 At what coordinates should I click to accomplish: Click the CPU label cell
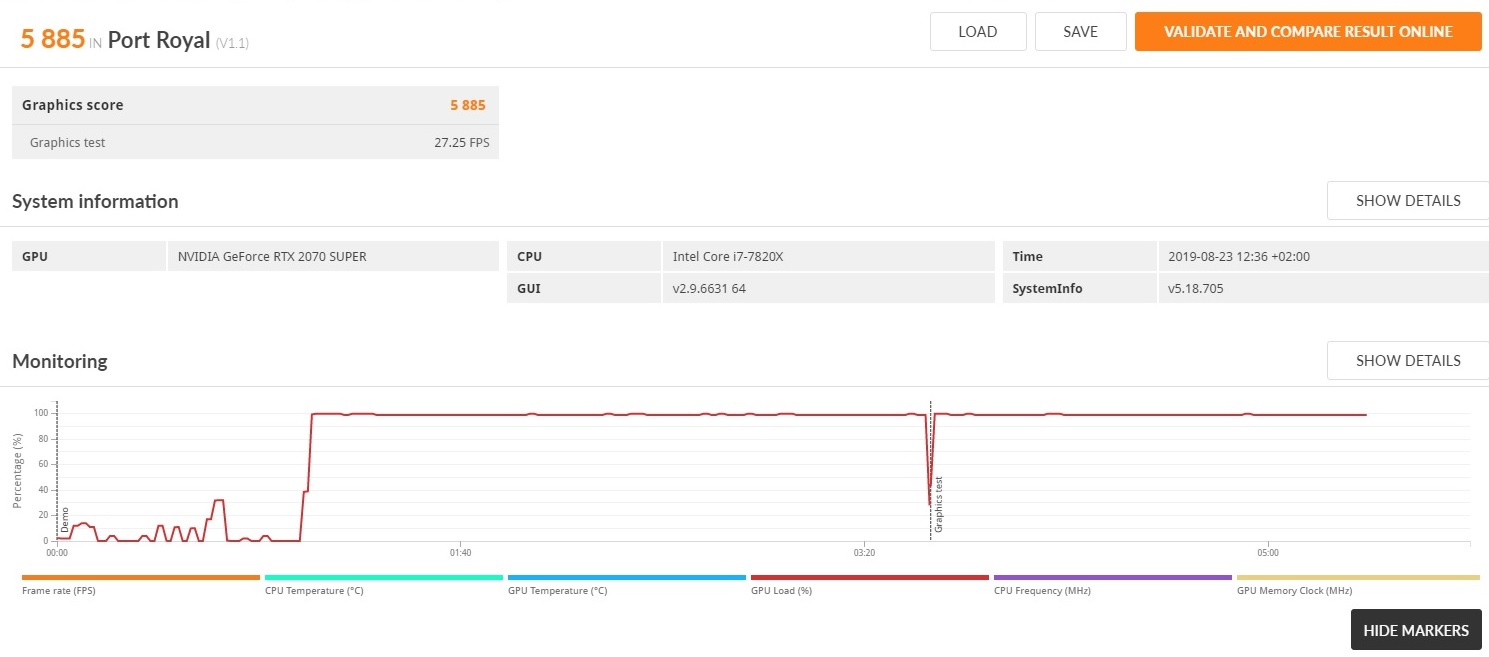584,256
